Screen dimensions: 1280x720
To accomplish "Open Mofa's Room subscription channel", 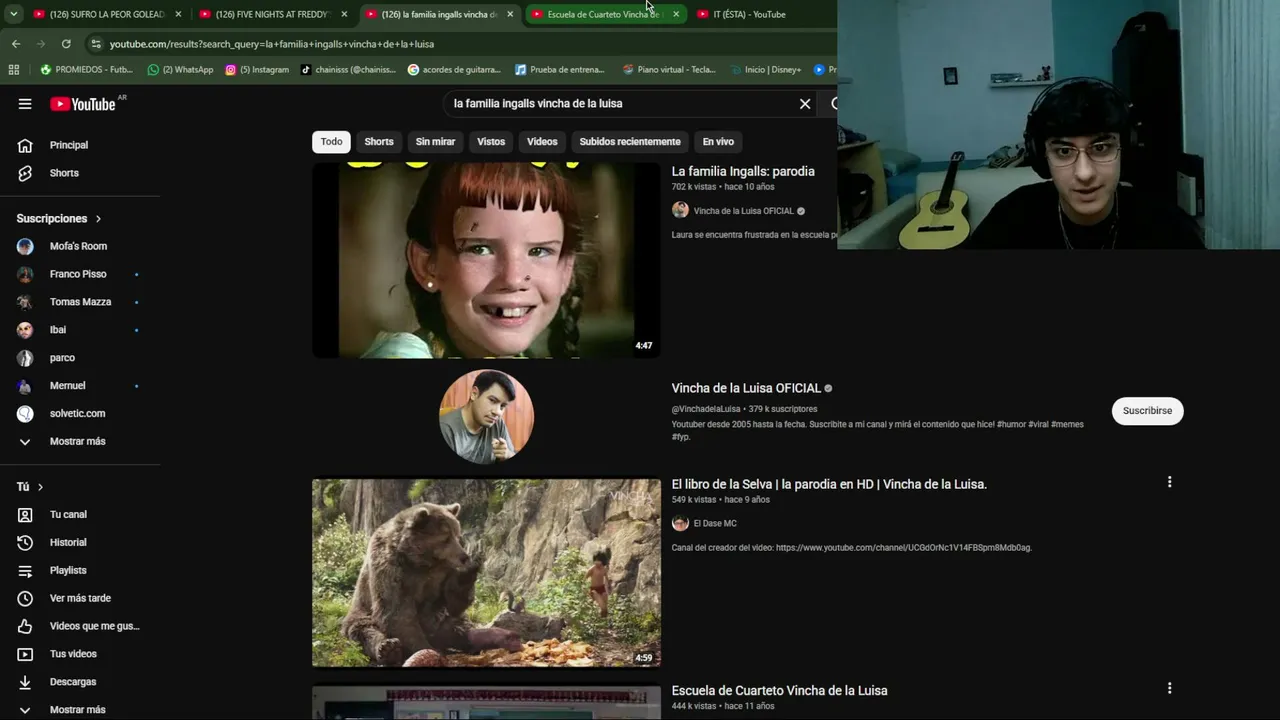I will 80,246.
